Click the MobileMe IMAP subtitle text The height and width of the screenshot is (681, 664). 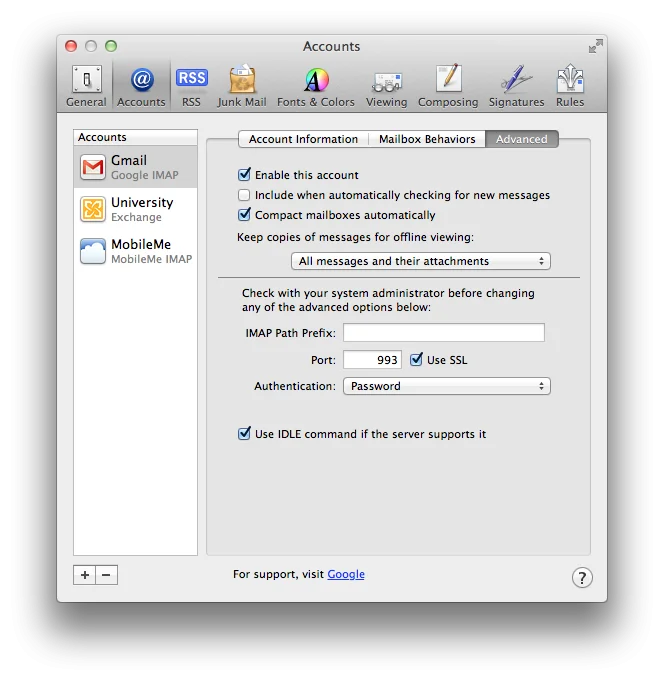152,259
